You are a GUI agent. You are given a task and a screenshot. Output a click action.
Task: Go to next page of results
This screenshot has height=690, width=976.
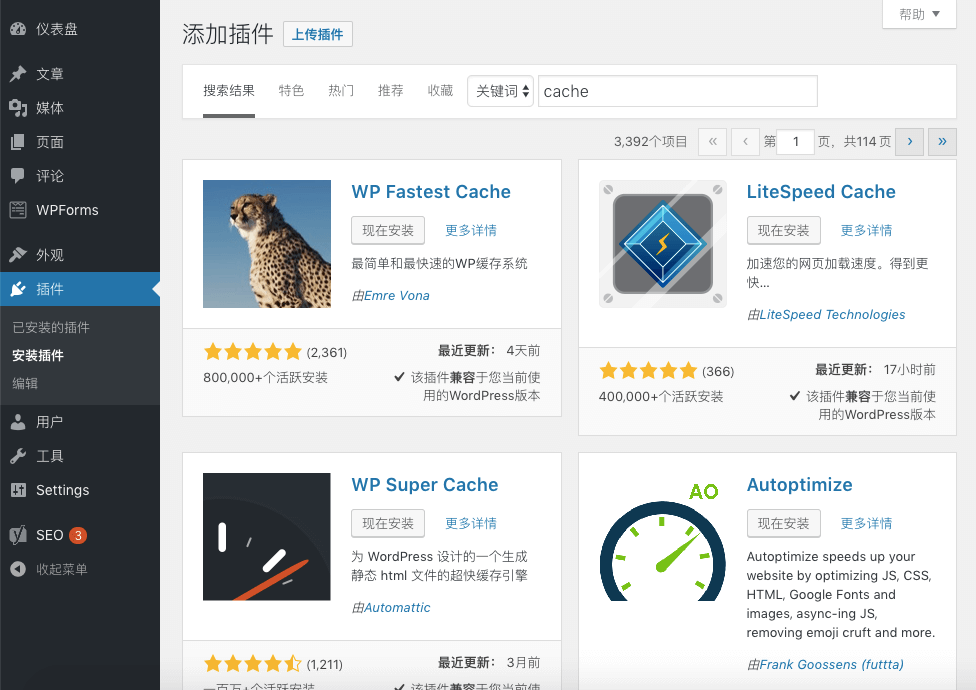tap(909, 142)
